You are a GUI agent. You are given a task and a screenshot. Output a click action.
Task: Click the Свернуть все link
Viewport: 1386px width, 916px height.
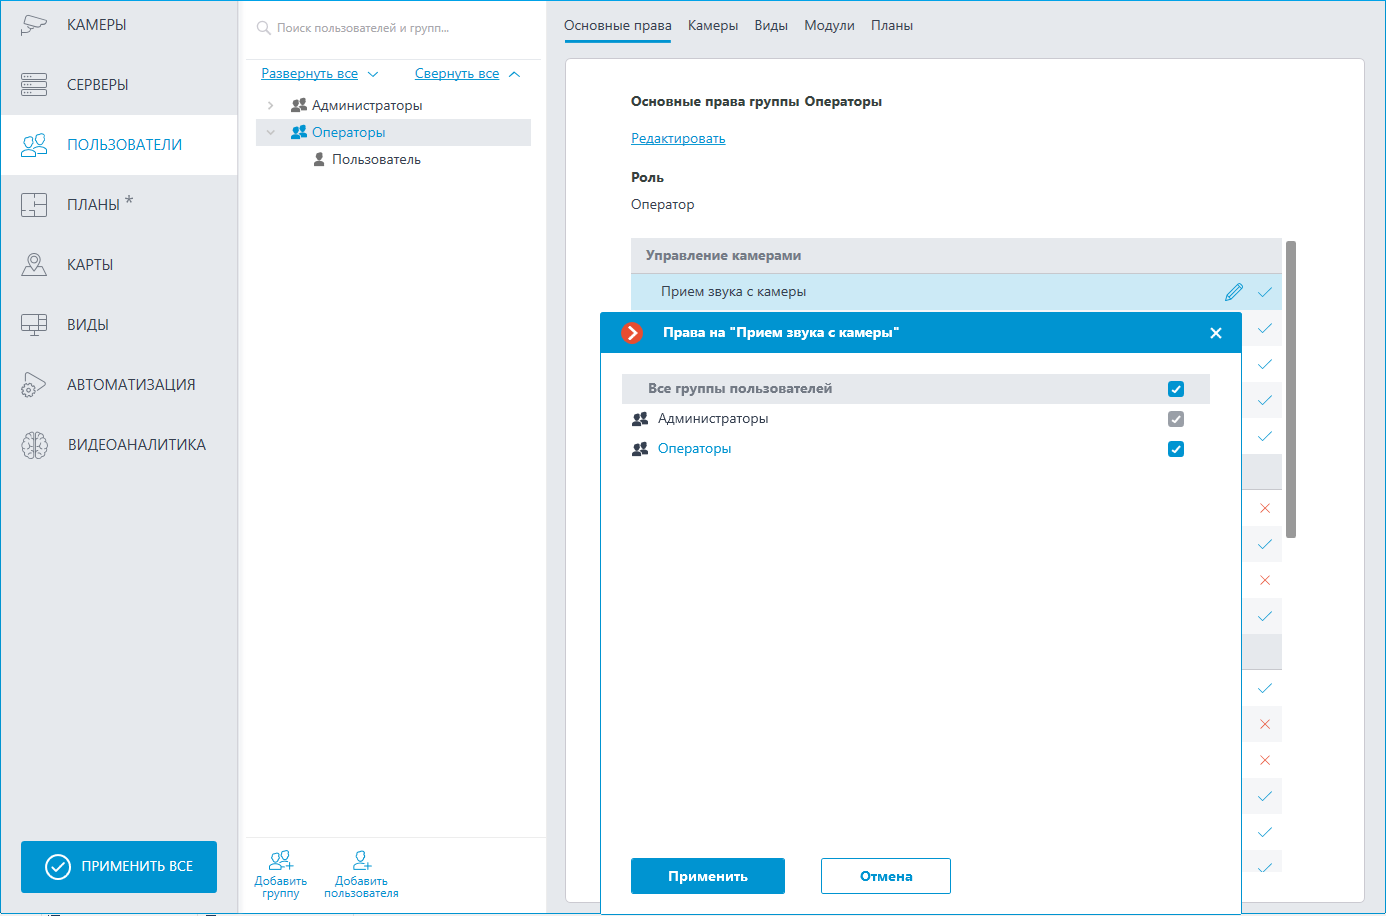[x=457, y=74]
